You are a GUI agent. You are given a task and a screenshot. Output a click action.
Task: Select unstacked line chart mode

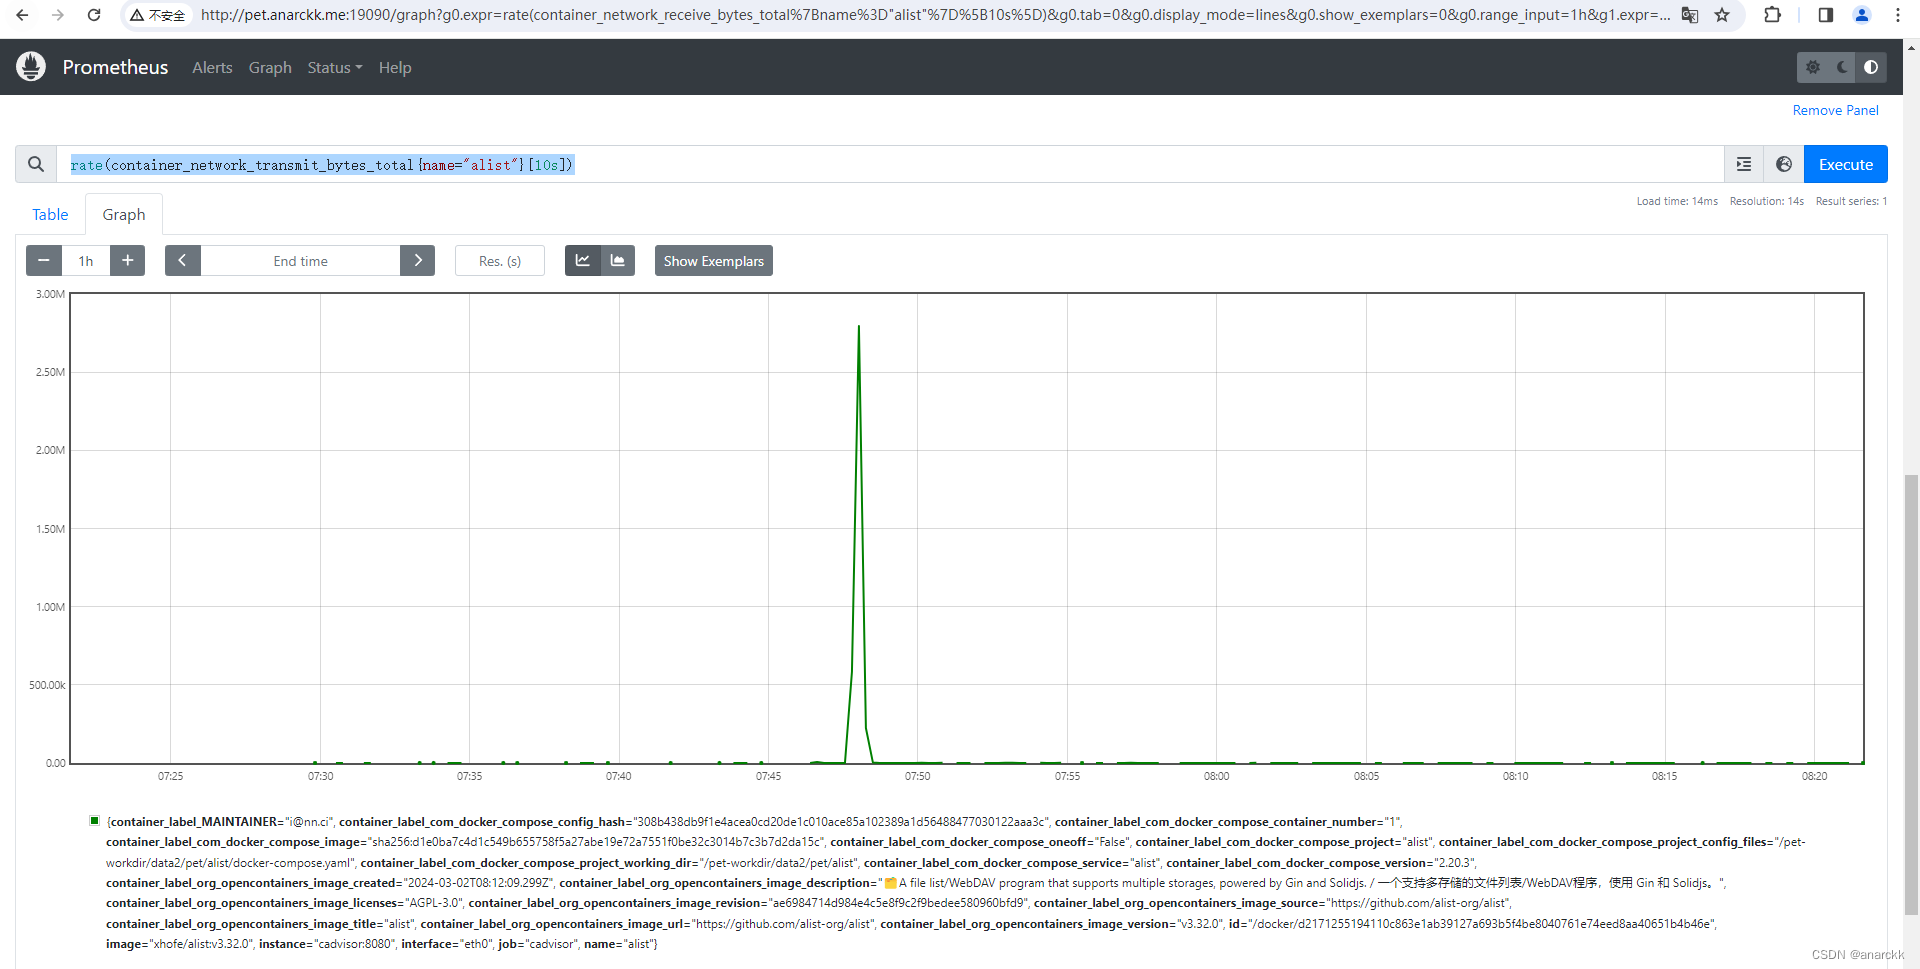[582, 260]
